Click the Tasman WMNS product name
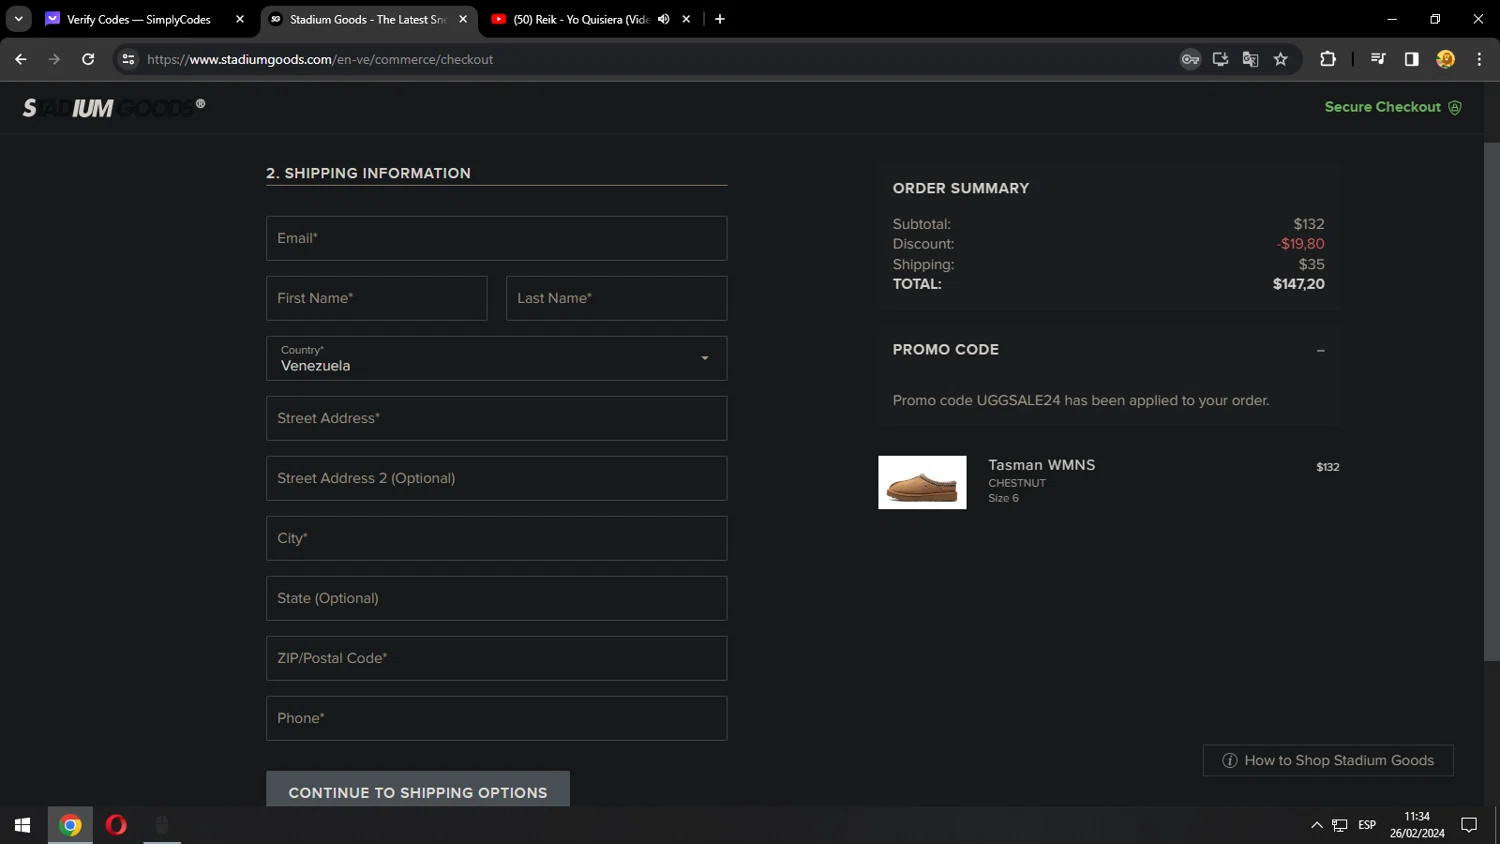 pos(1041,465)
